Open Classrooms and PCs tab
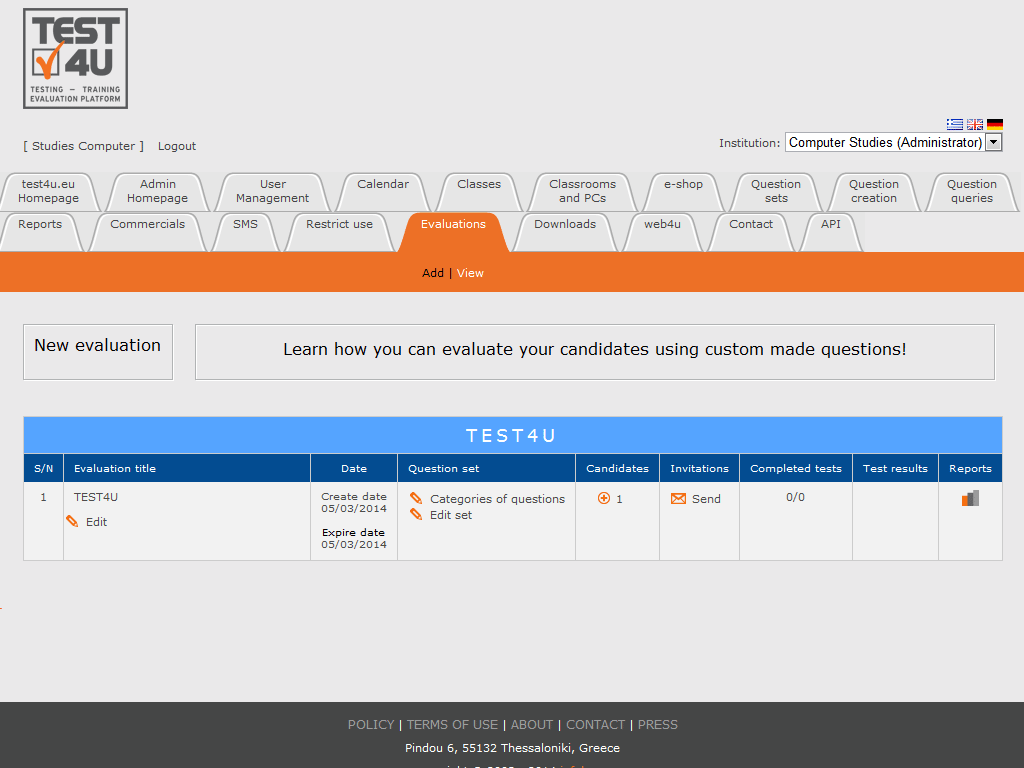The image size is (1024, 768). 583,191
